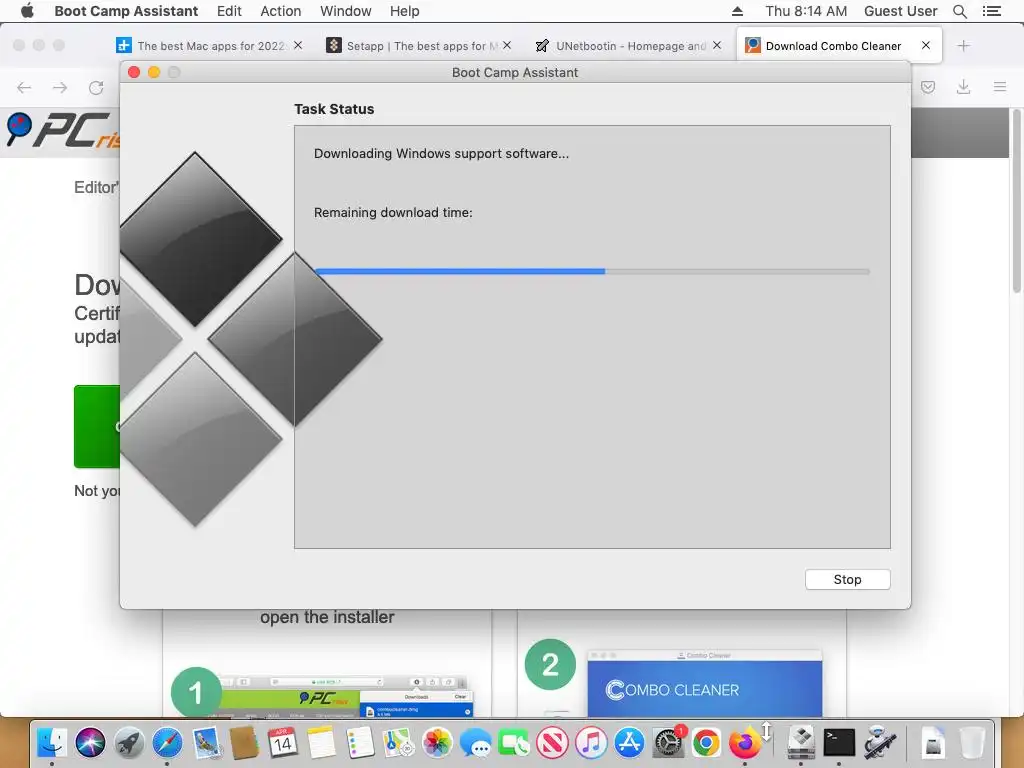The image size is (1024, 768).
Task: Click the Firefox page vertical scrollbar
Action: [1017, 202]
